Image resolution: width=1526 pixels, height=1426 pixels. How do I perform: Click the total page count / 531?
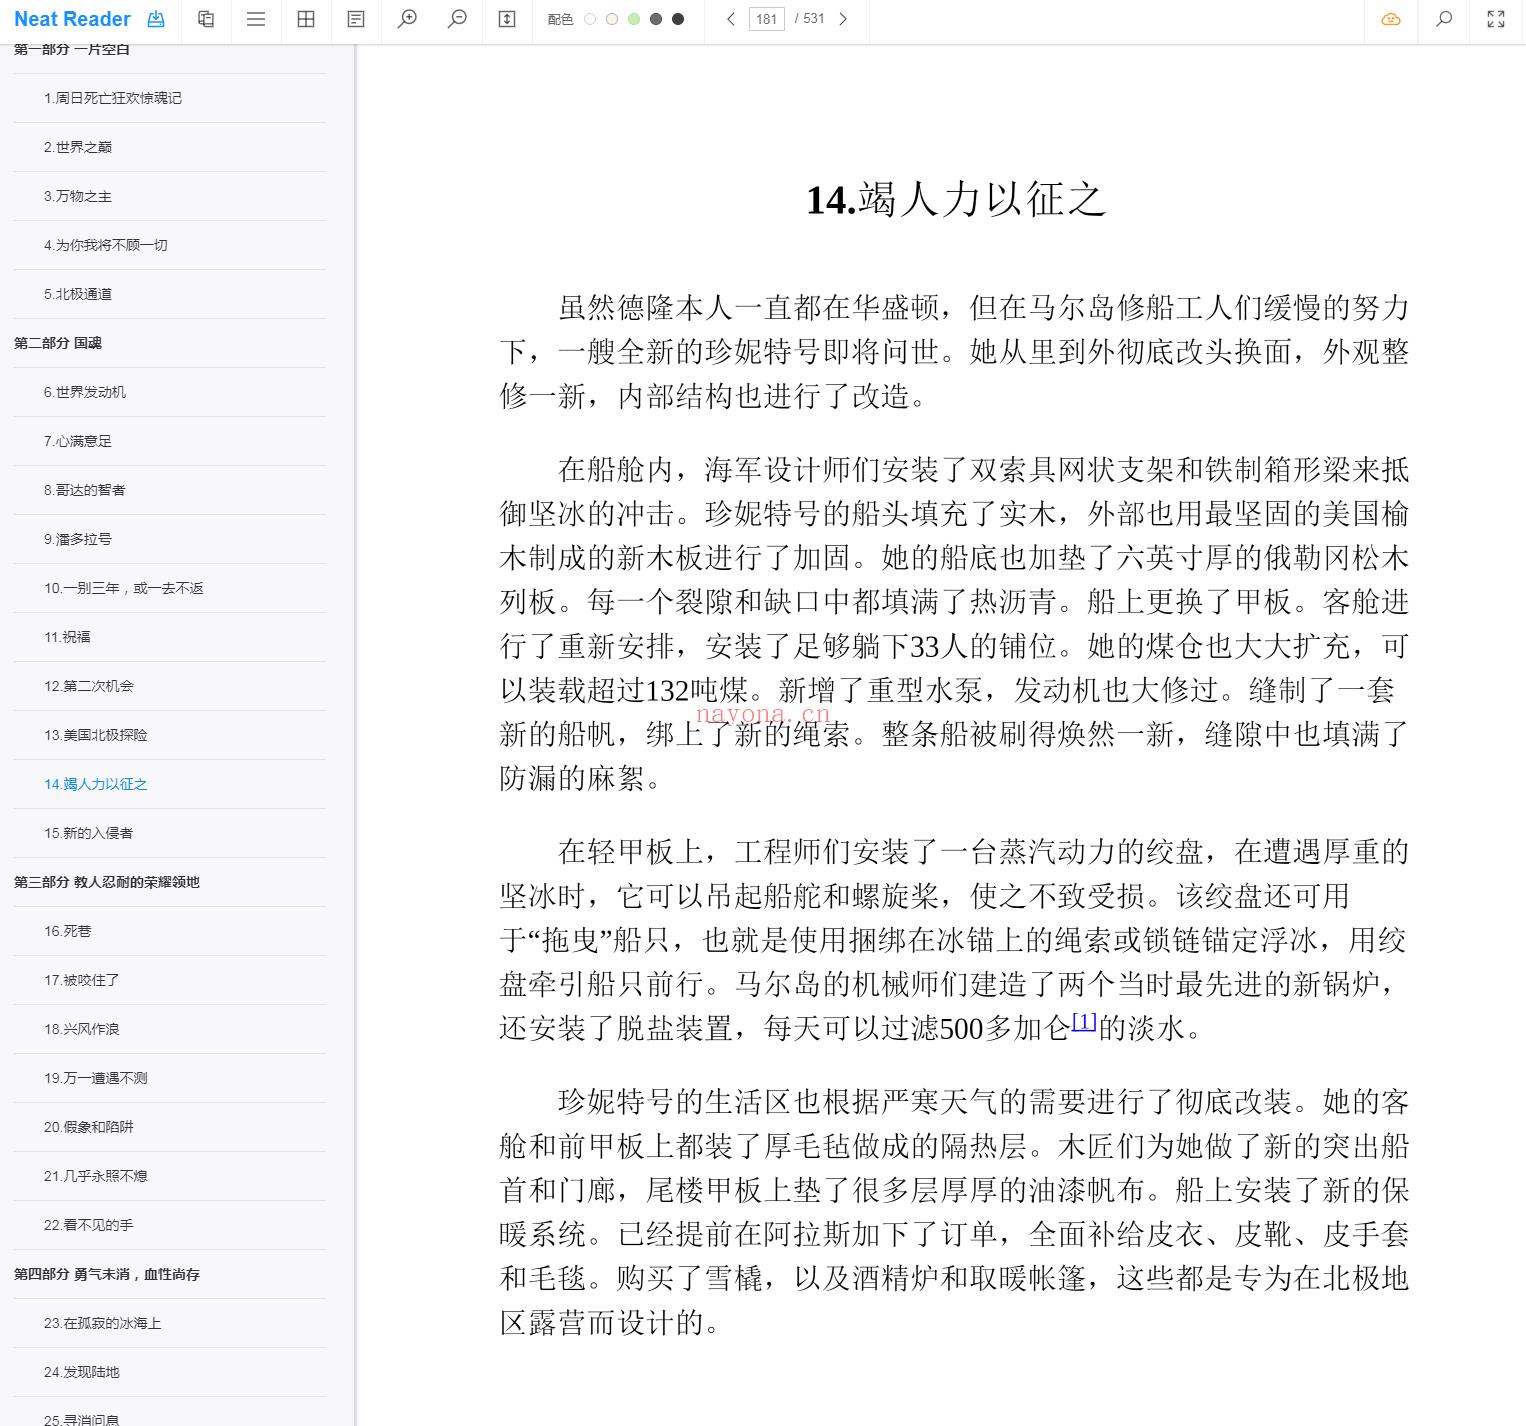809,19
